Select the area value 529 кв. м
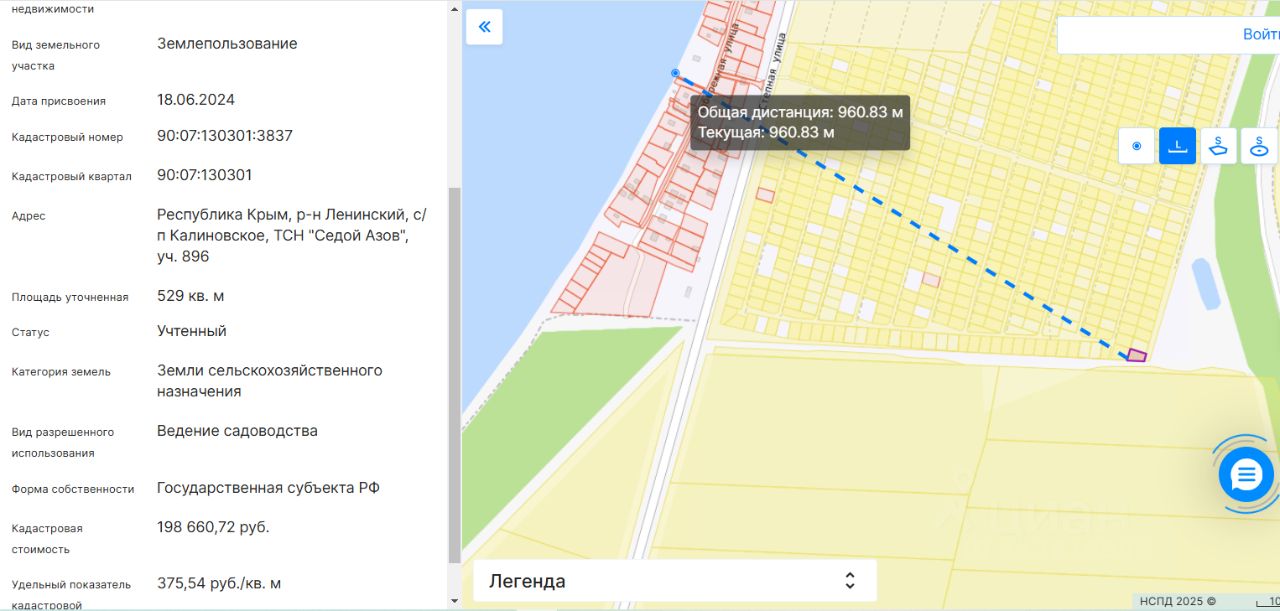Screen dimensions: 1280x611 tap(190, 296)
